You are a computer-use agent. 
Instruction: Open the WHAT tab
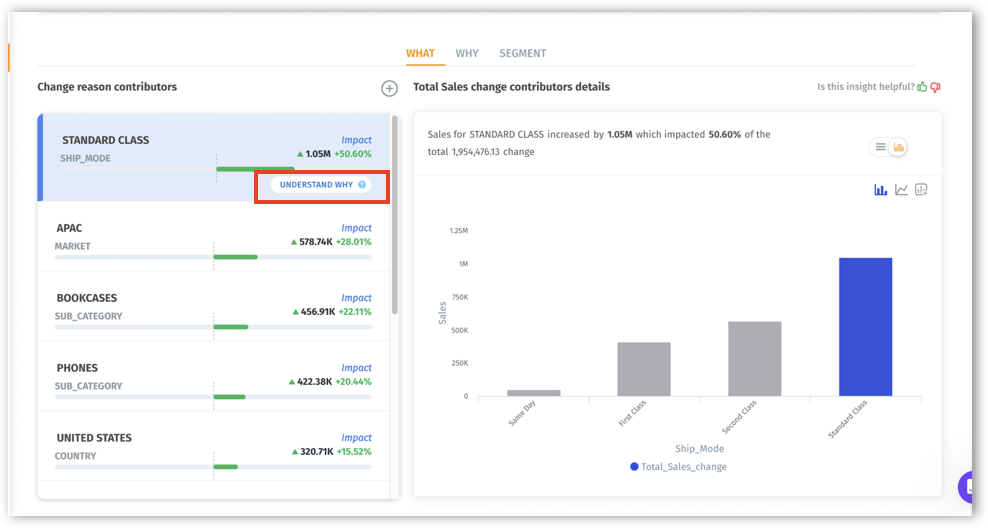click(x=420, y=53)
